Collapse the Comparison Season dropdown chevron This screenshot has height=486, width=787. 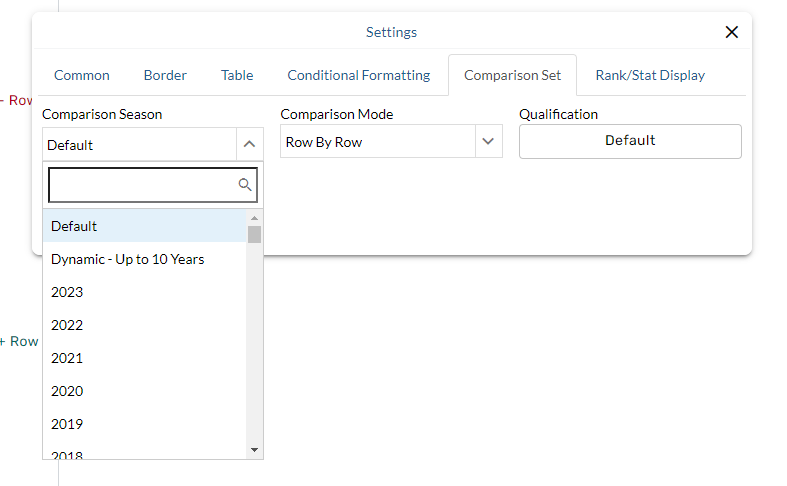pos(249,144)
